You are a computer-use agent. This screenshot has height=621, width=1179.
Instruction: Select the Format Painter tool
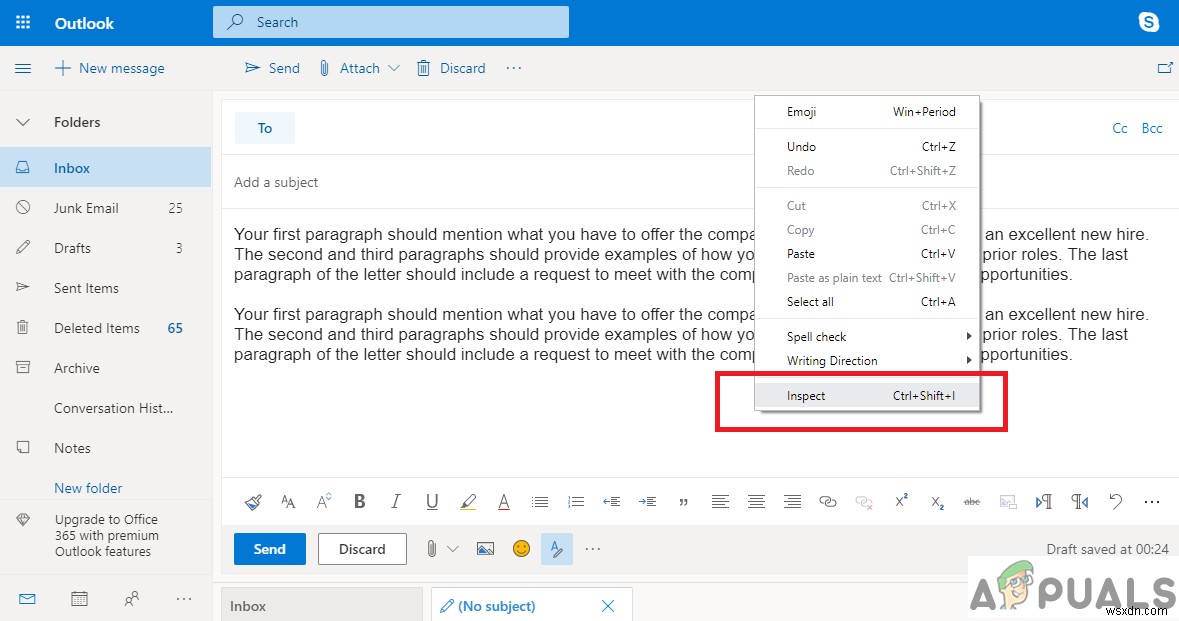(x=253, y=501)
